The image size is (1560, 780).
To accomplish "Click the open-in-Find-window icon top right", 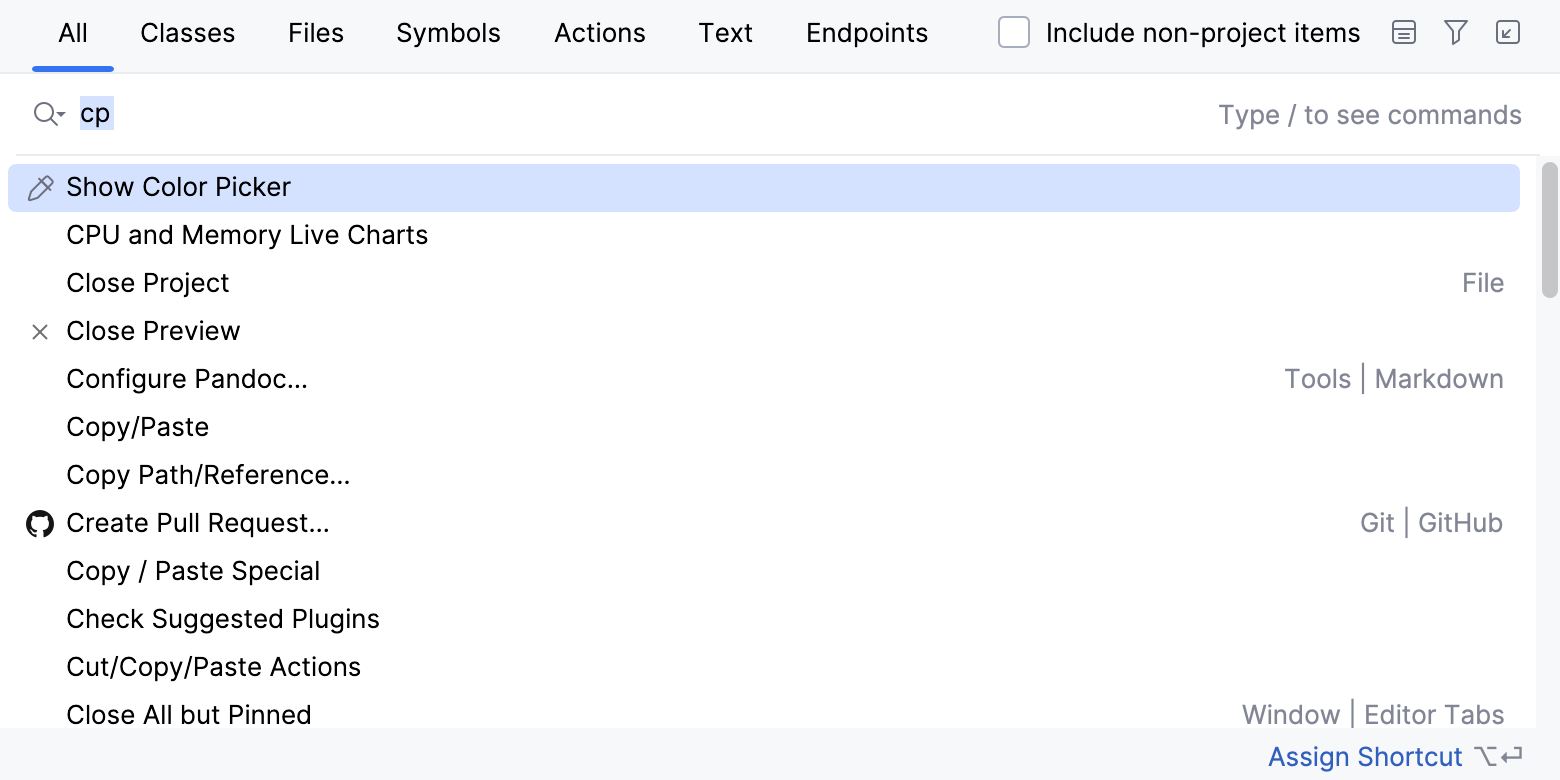I will coord(1508,33).
